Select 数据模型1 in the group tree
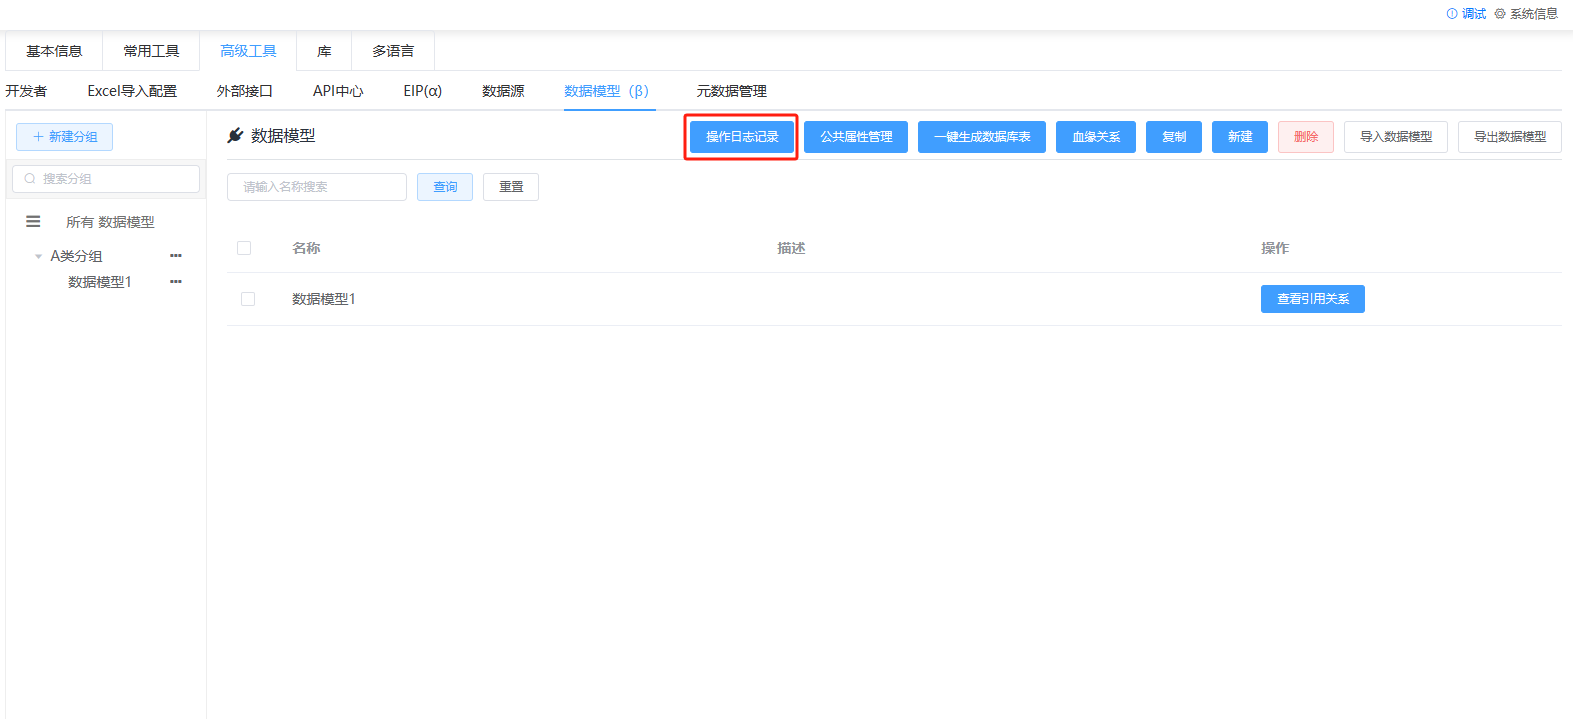Viewport: 1573px width, 719px height. click(x=100, y=282)
